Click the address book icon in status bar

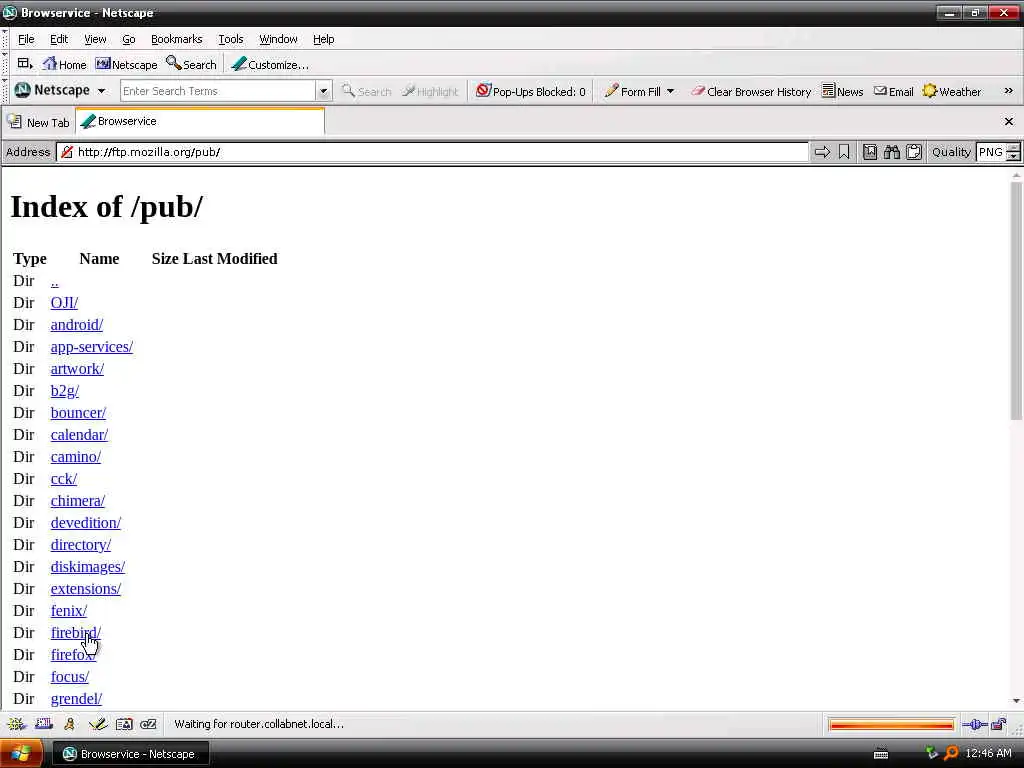pyautogui.click(x=124, y=724)
